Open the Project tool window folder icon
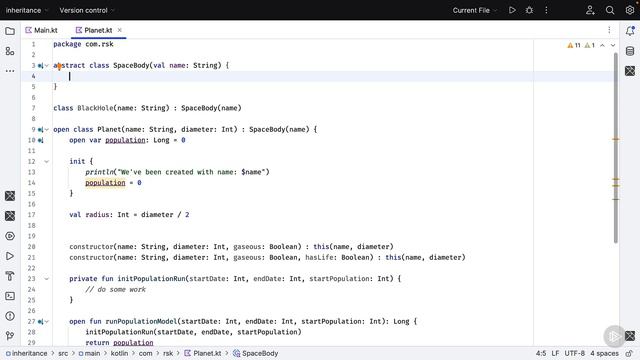 [x=10, y=31]
